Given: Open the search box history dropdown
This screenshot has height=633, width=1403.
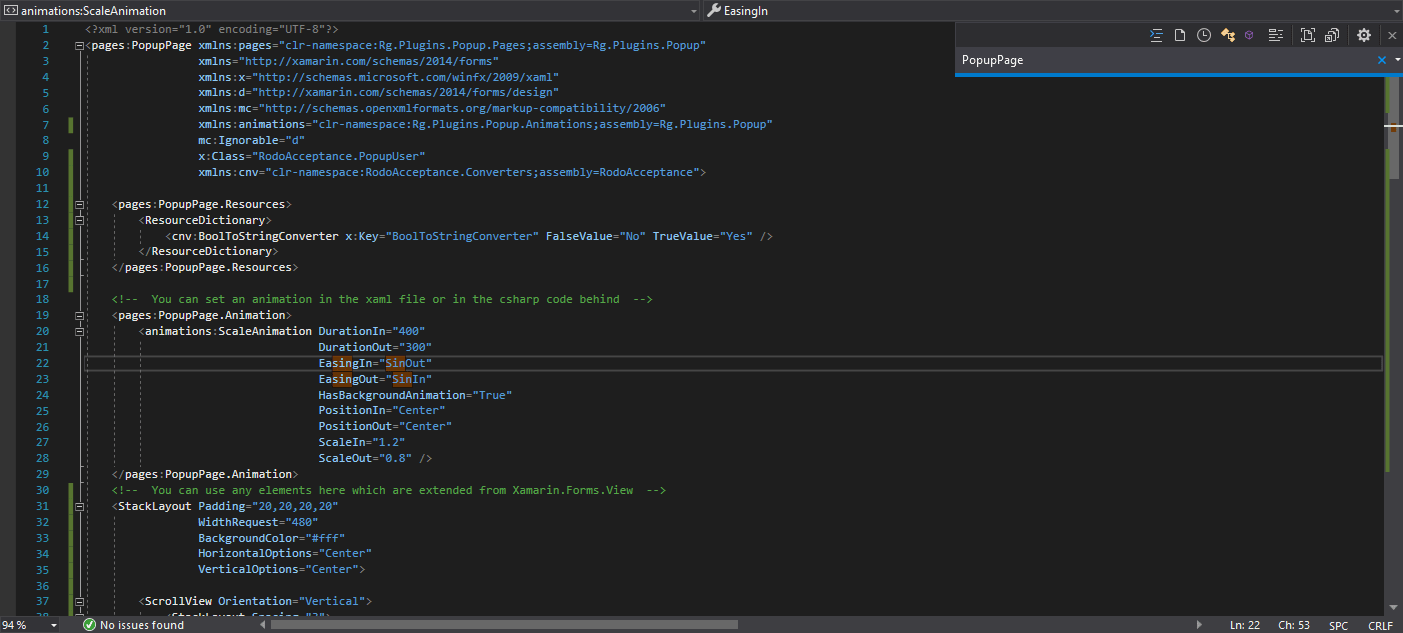Looking at the screenshot, I should (x=1396, y=60).
